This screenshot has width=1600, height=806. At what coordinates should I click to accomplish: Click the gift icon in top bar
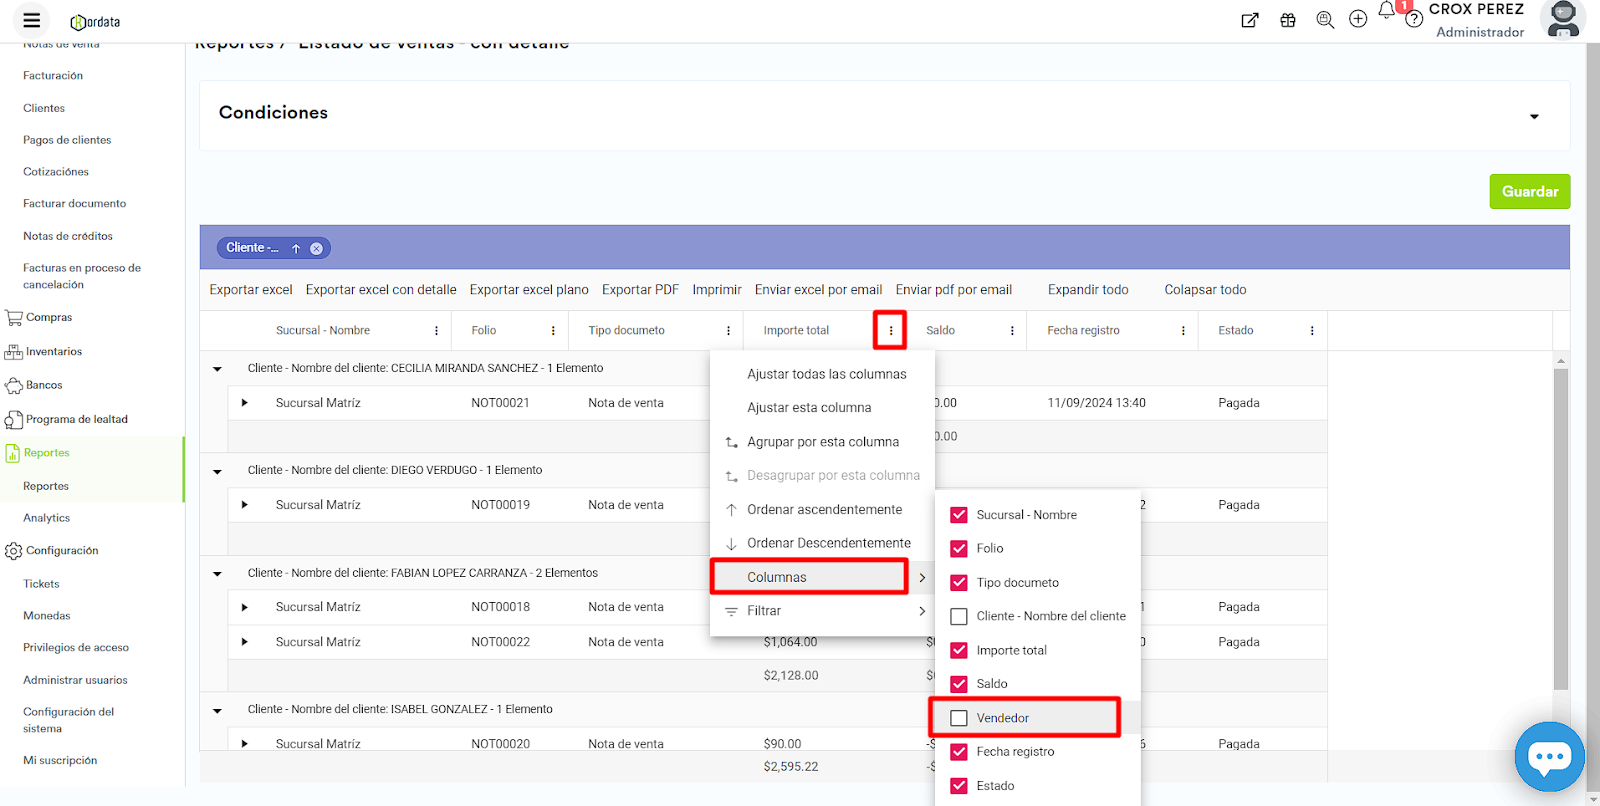coord(1288,20)
